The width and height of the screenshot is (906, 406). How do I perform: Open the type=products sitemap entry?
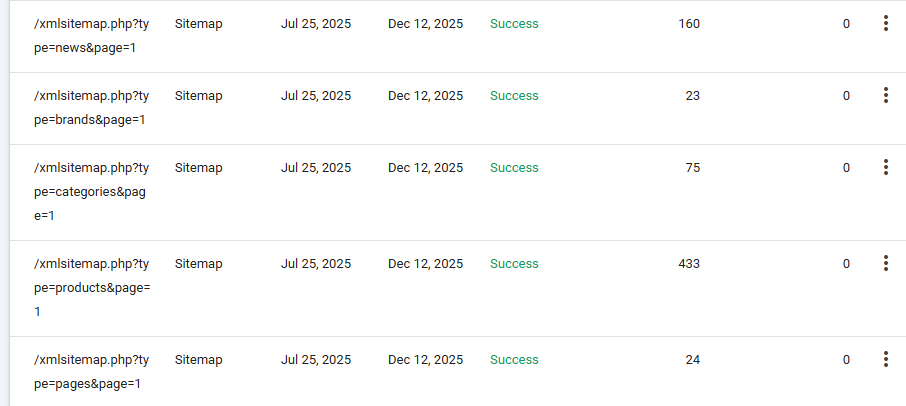(x=91, y=288)
